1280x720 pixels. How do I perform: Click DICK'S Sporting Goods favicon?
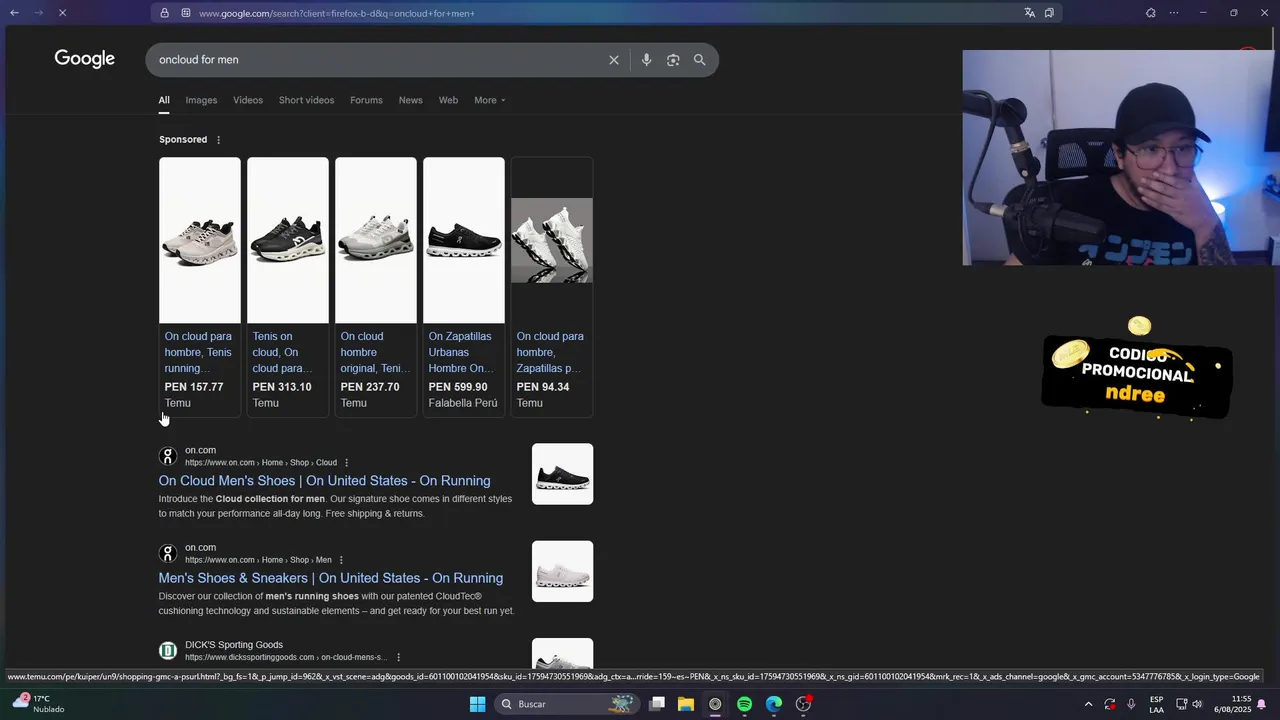click(168, 651)
